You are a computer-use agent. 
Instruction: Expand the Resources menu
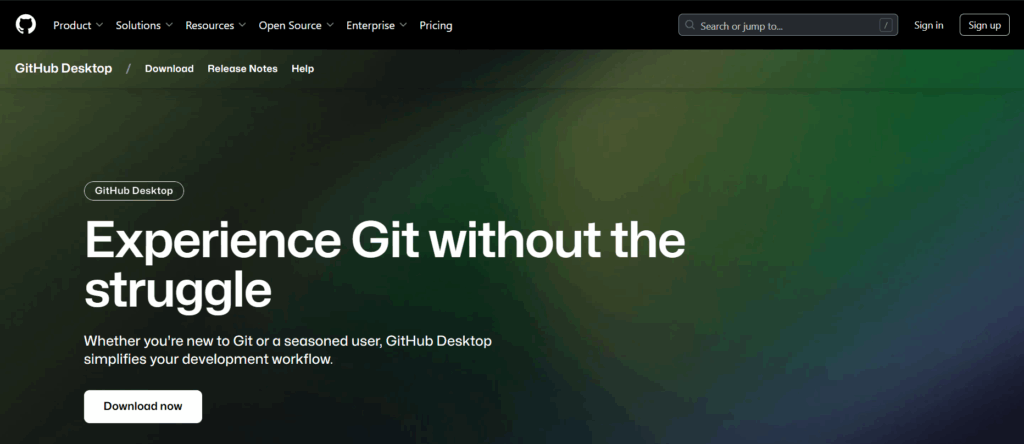[215, 25]
